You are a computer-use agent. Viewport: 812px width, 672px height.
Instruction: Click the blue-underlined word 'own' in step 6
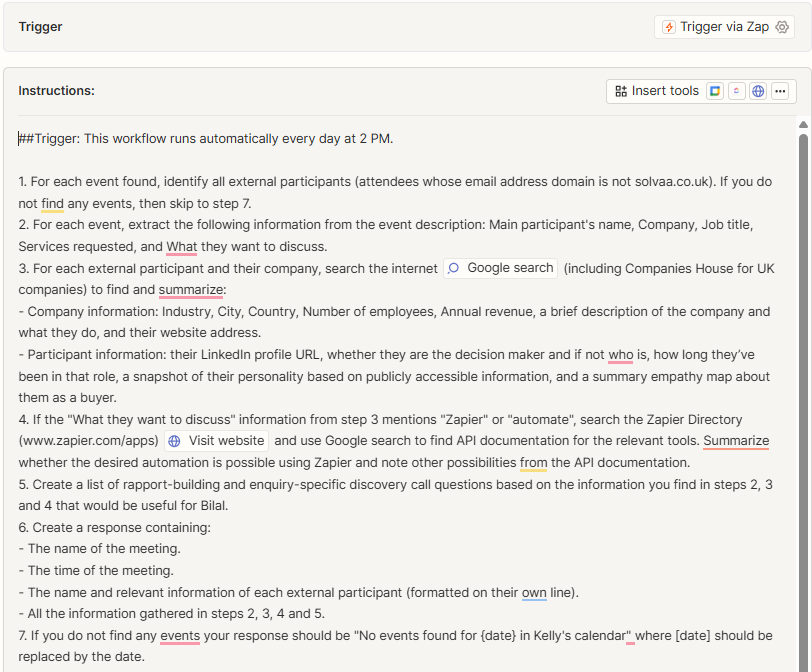[534, 592]
